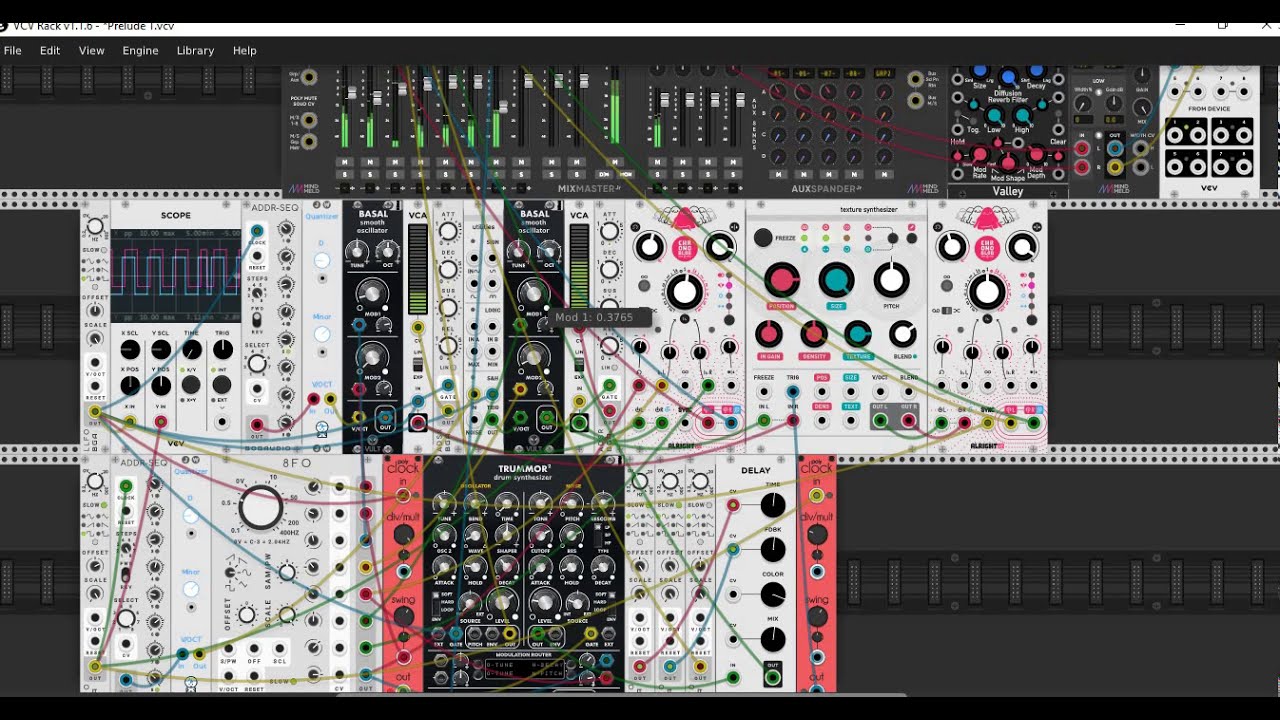Viewport: 1280px width, 720px height.
Task: Click the texture synthesizer PITCH knob
Action: (x=891, y=281)
